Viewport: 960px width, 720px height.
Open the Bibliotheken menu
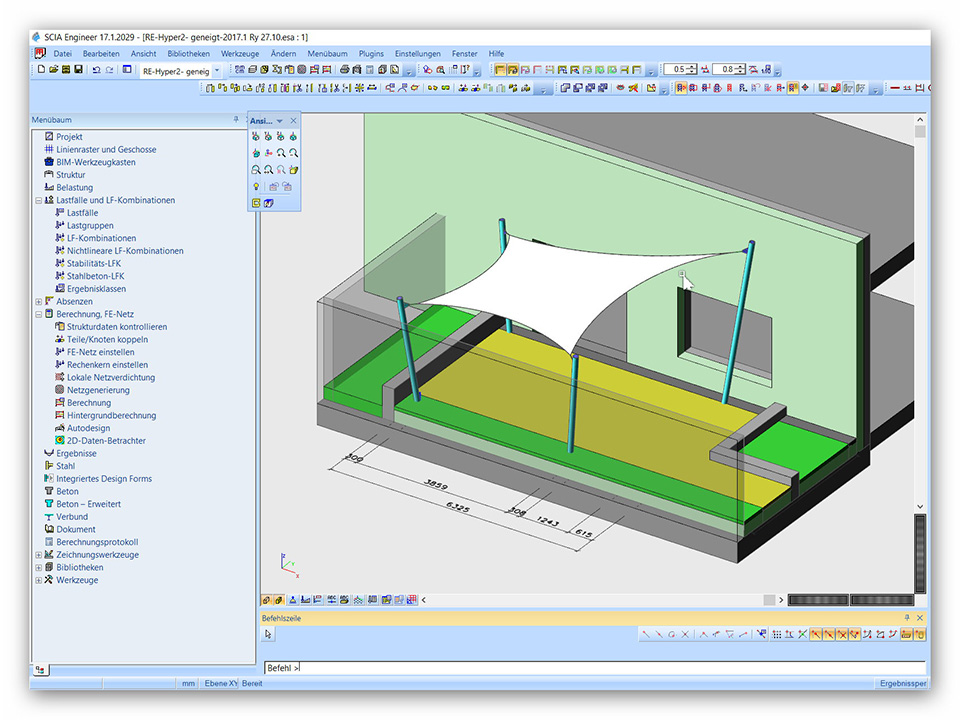coord(189,53)
